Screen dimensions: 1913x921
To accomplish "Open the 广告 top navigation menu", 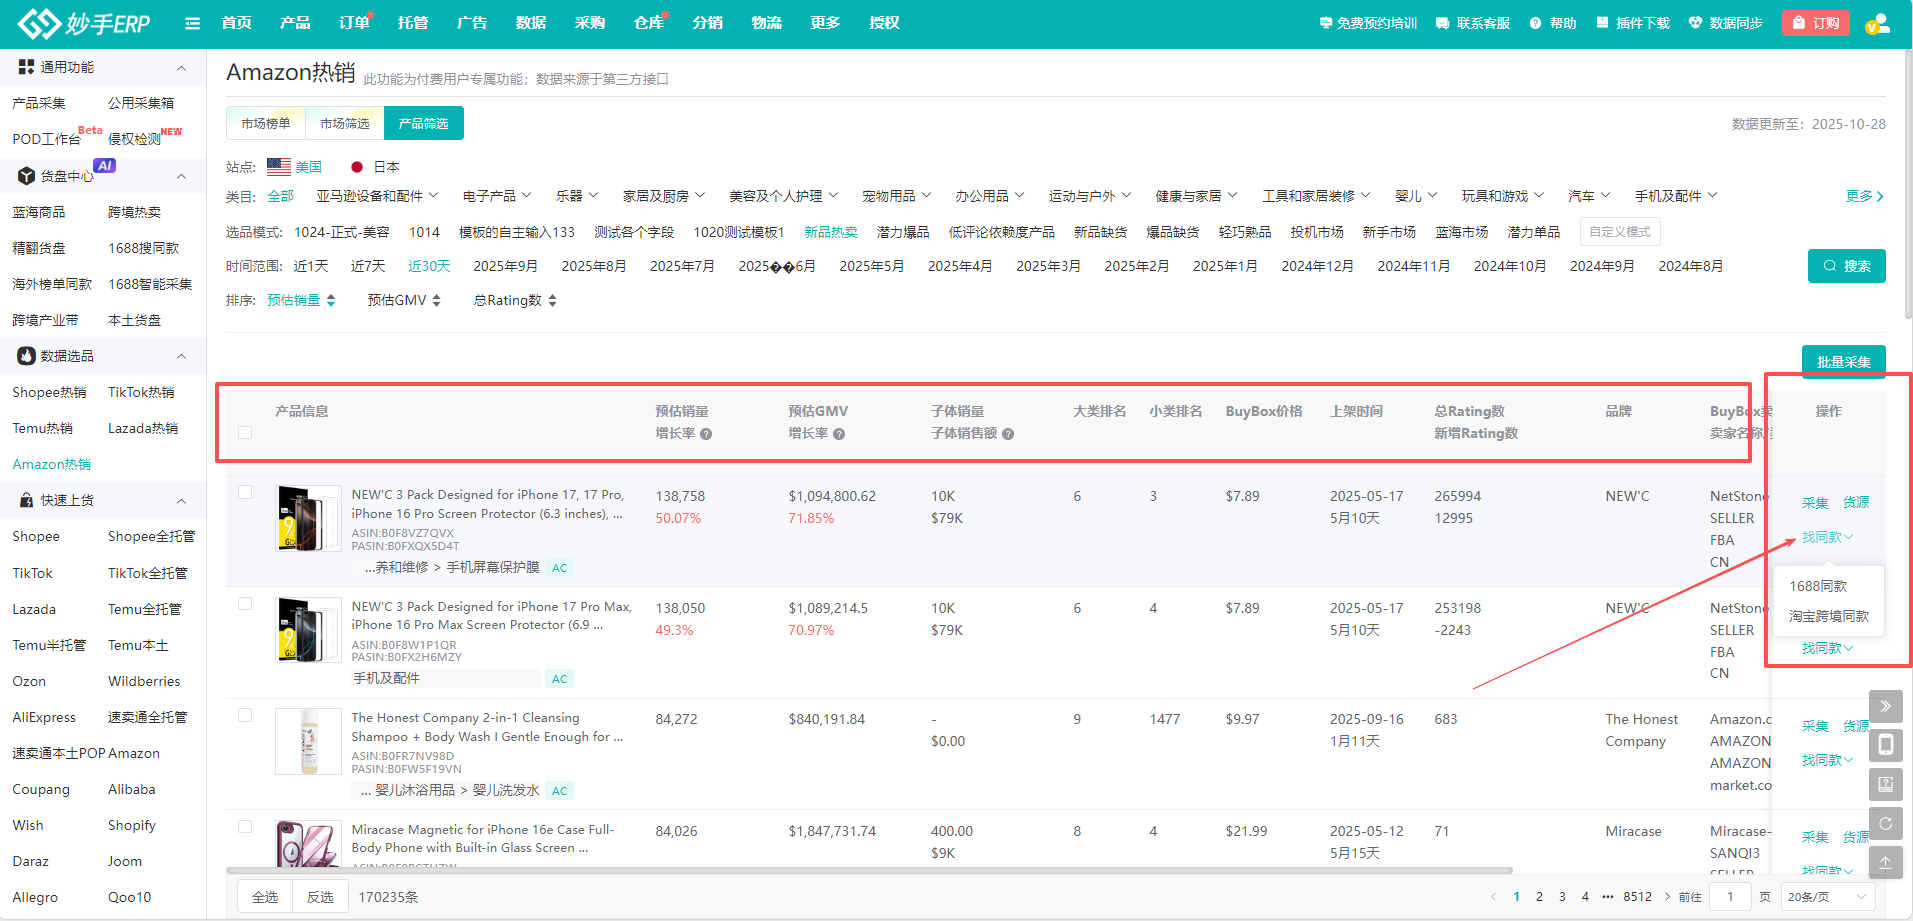I will [x=471, y=23].
